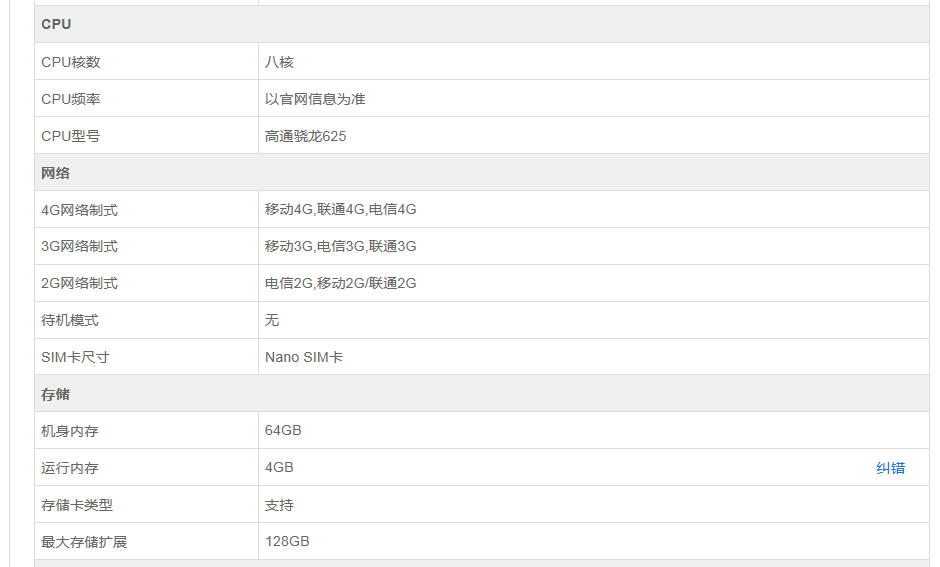Click the CPU核数 label cell
The height and width of the screenshot is (567, 940).
pos(146,62)
